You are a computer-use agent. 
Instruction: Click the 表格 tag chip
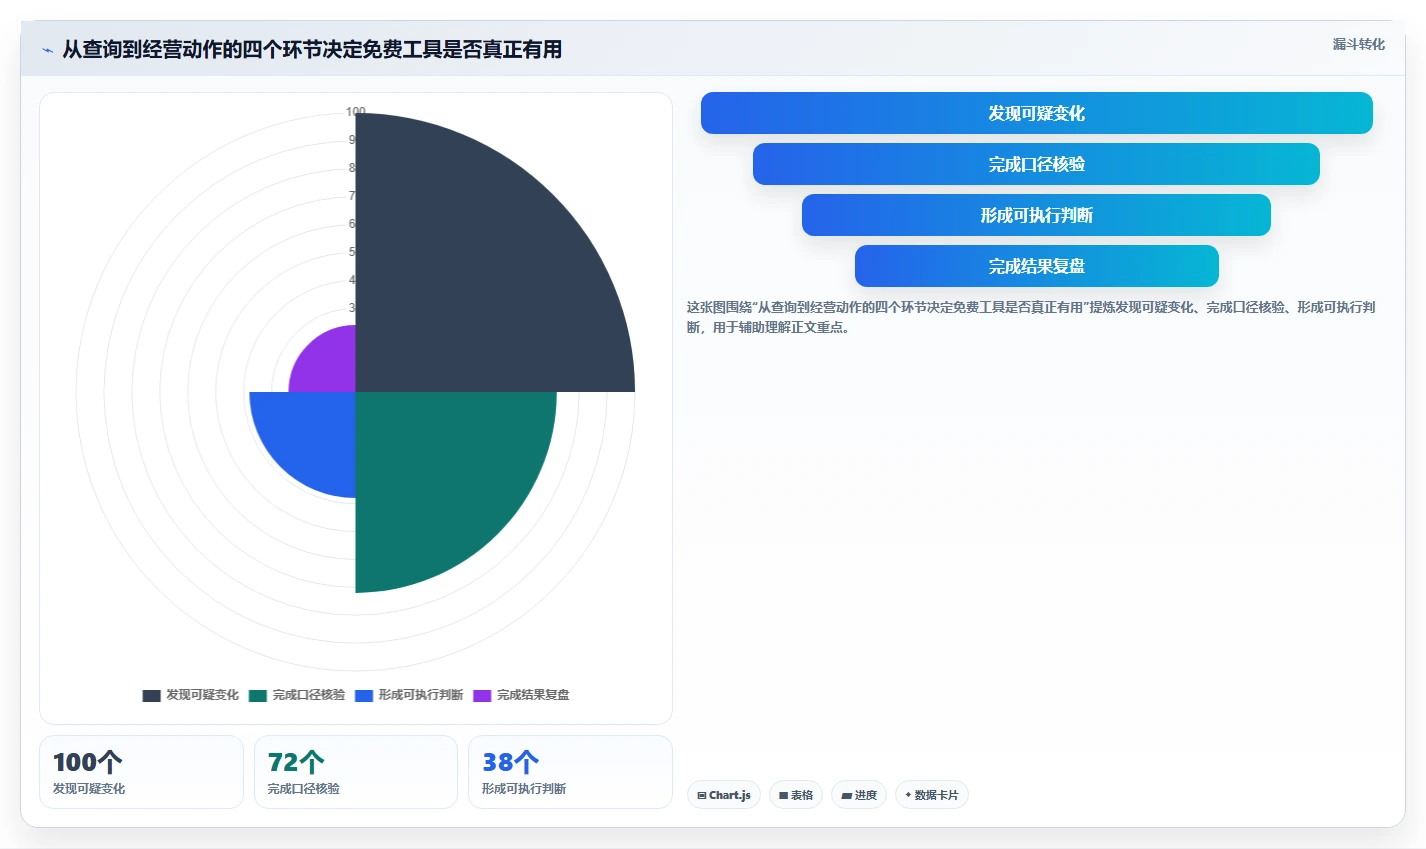pyautogui.click(x=796, y=795)
